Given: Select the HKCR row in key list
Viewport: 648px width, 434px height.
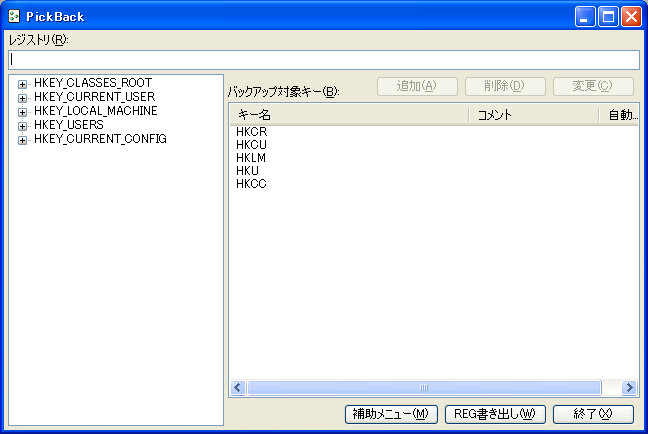Looking at the screenshot, I should click(252, 132).
